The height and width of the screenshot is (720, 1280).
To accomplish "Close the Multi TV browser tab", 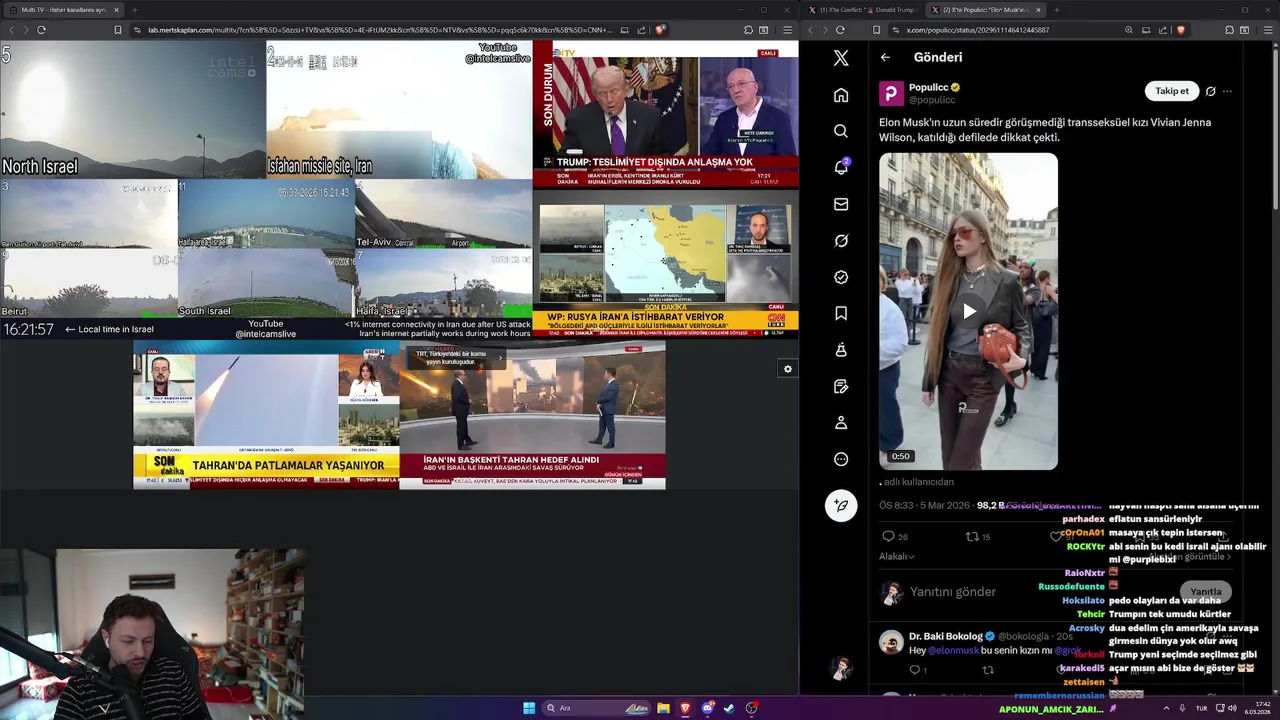I will click(117, 10).
